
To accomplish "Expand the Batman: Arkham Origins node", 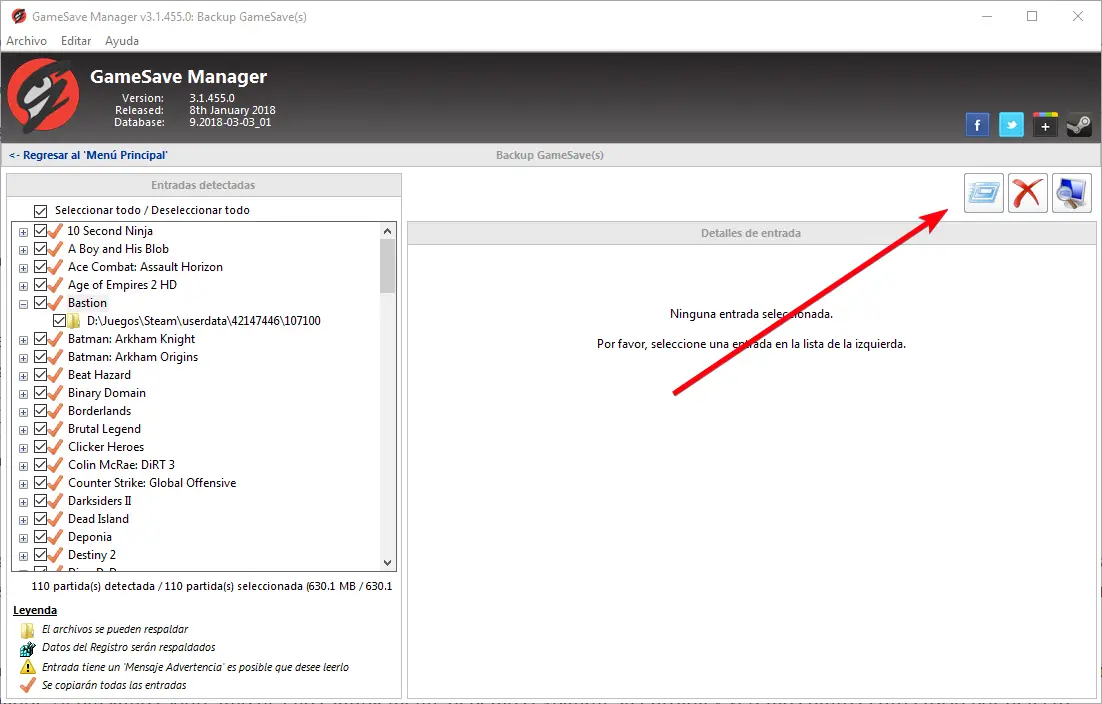I will [x=23, y=358].
